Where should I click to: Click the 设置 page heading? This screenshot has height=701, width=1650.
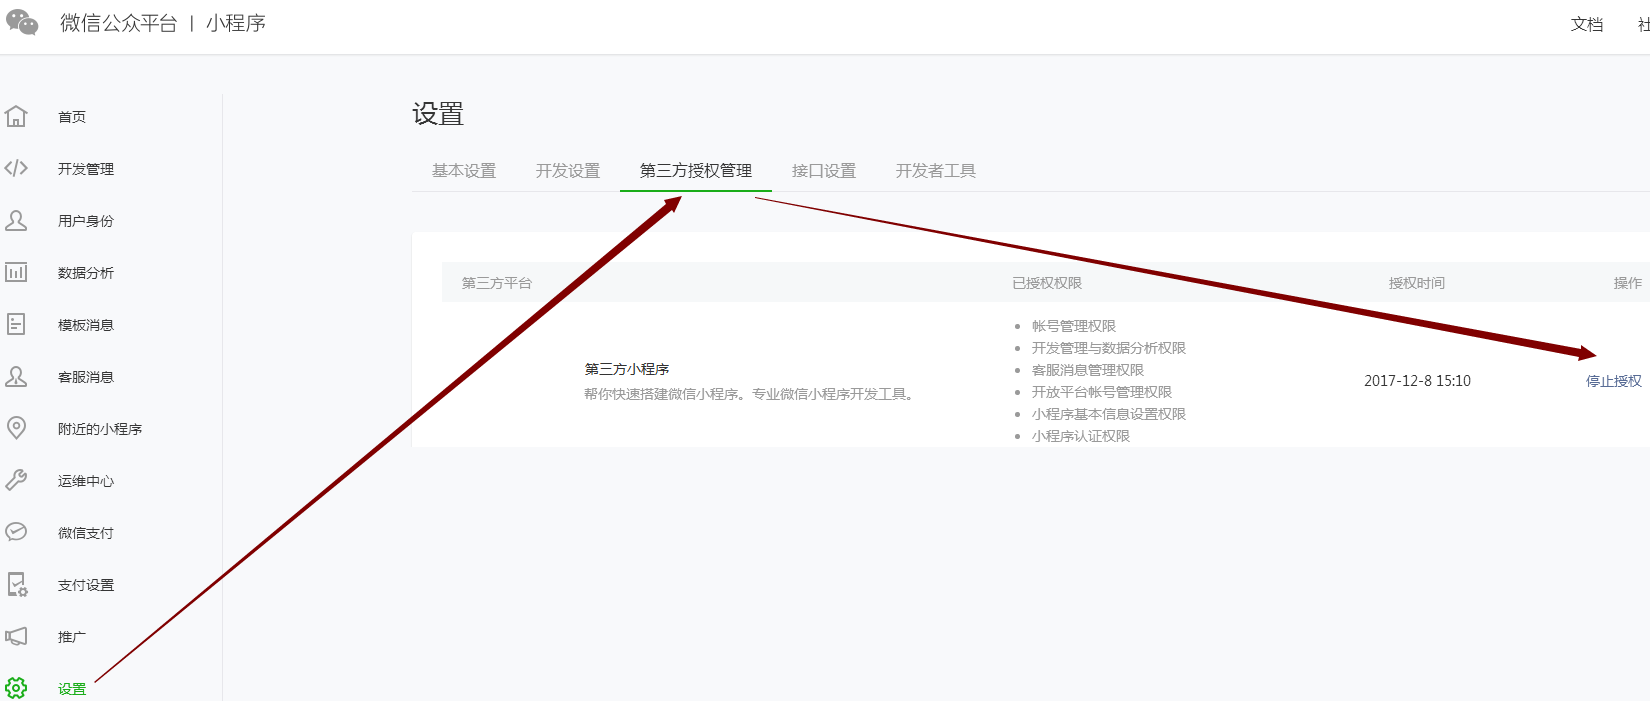(x=438, y=114)
